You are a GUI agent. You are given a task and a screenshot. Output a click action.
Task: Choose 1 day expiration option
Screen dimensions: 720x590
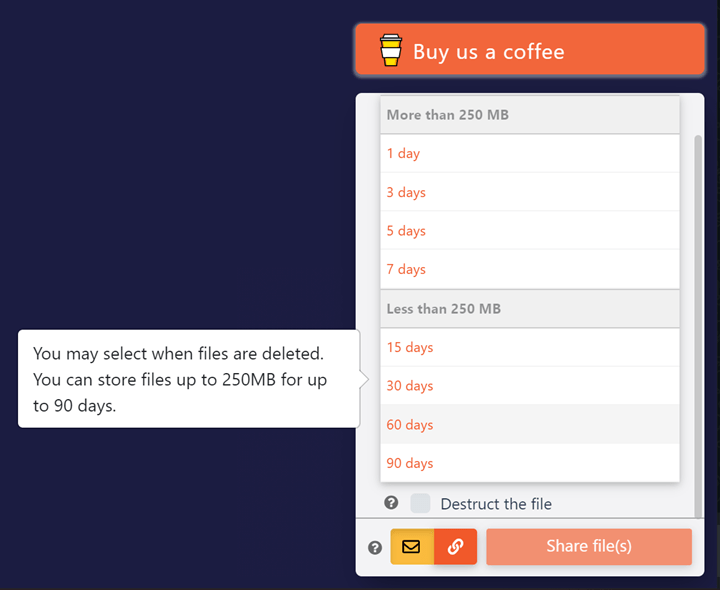click(530, 153)
